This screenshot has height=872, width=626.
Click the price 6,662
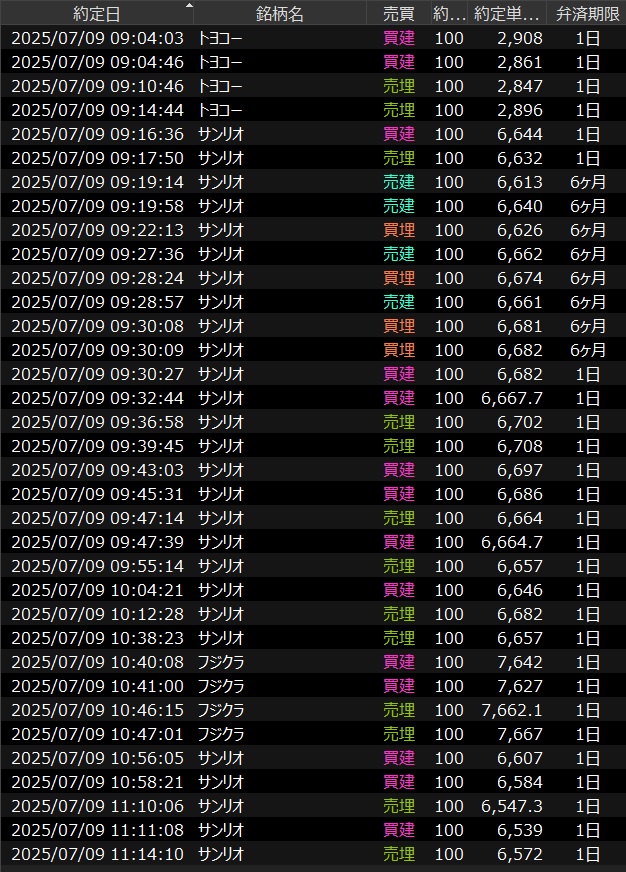(520, 254)
